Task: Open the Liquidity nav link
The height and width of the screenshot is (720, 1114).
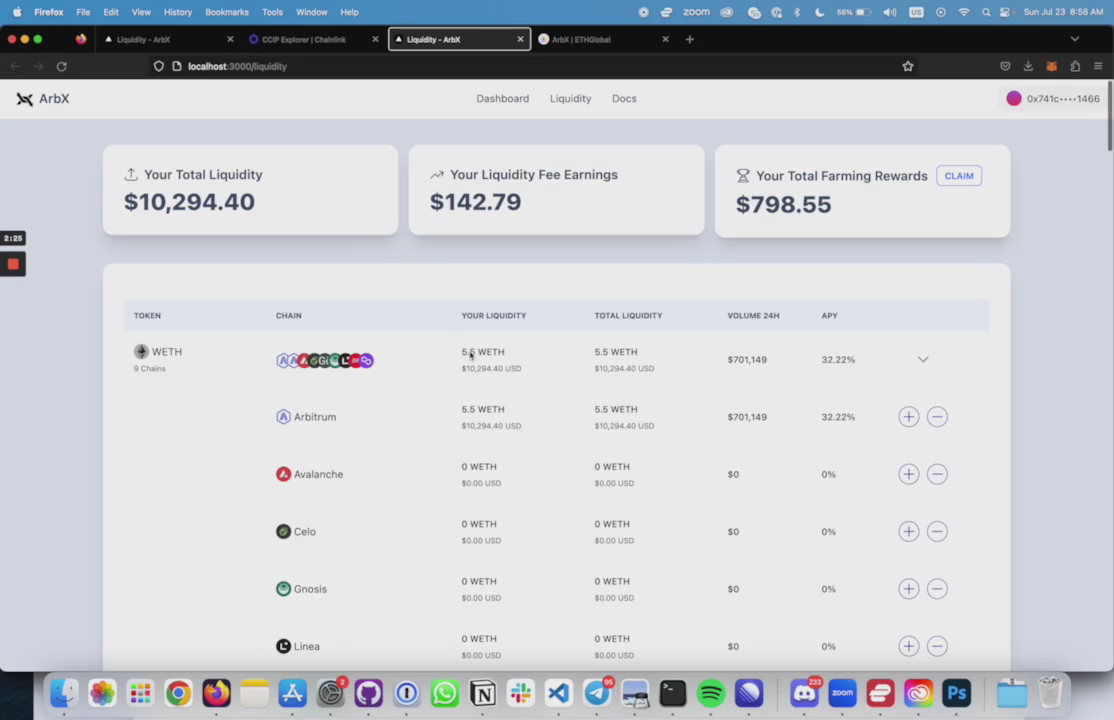Action: 570,99
